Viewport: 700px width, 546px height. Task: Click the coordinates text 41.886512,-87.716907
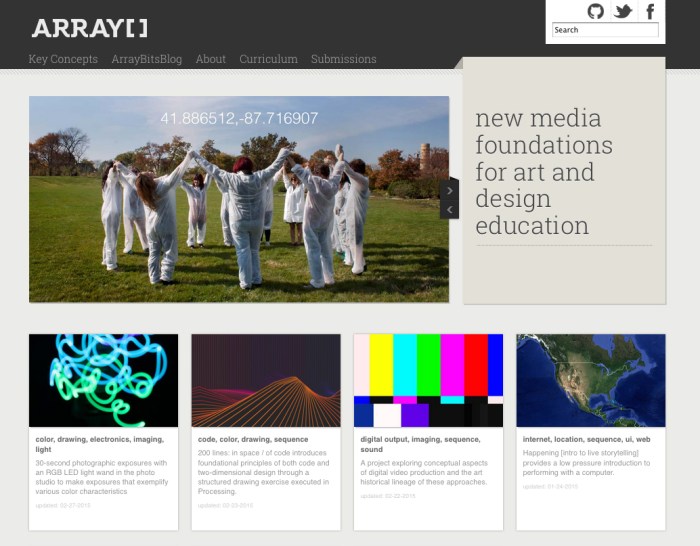pyautogui.click(x=239, y=118)
